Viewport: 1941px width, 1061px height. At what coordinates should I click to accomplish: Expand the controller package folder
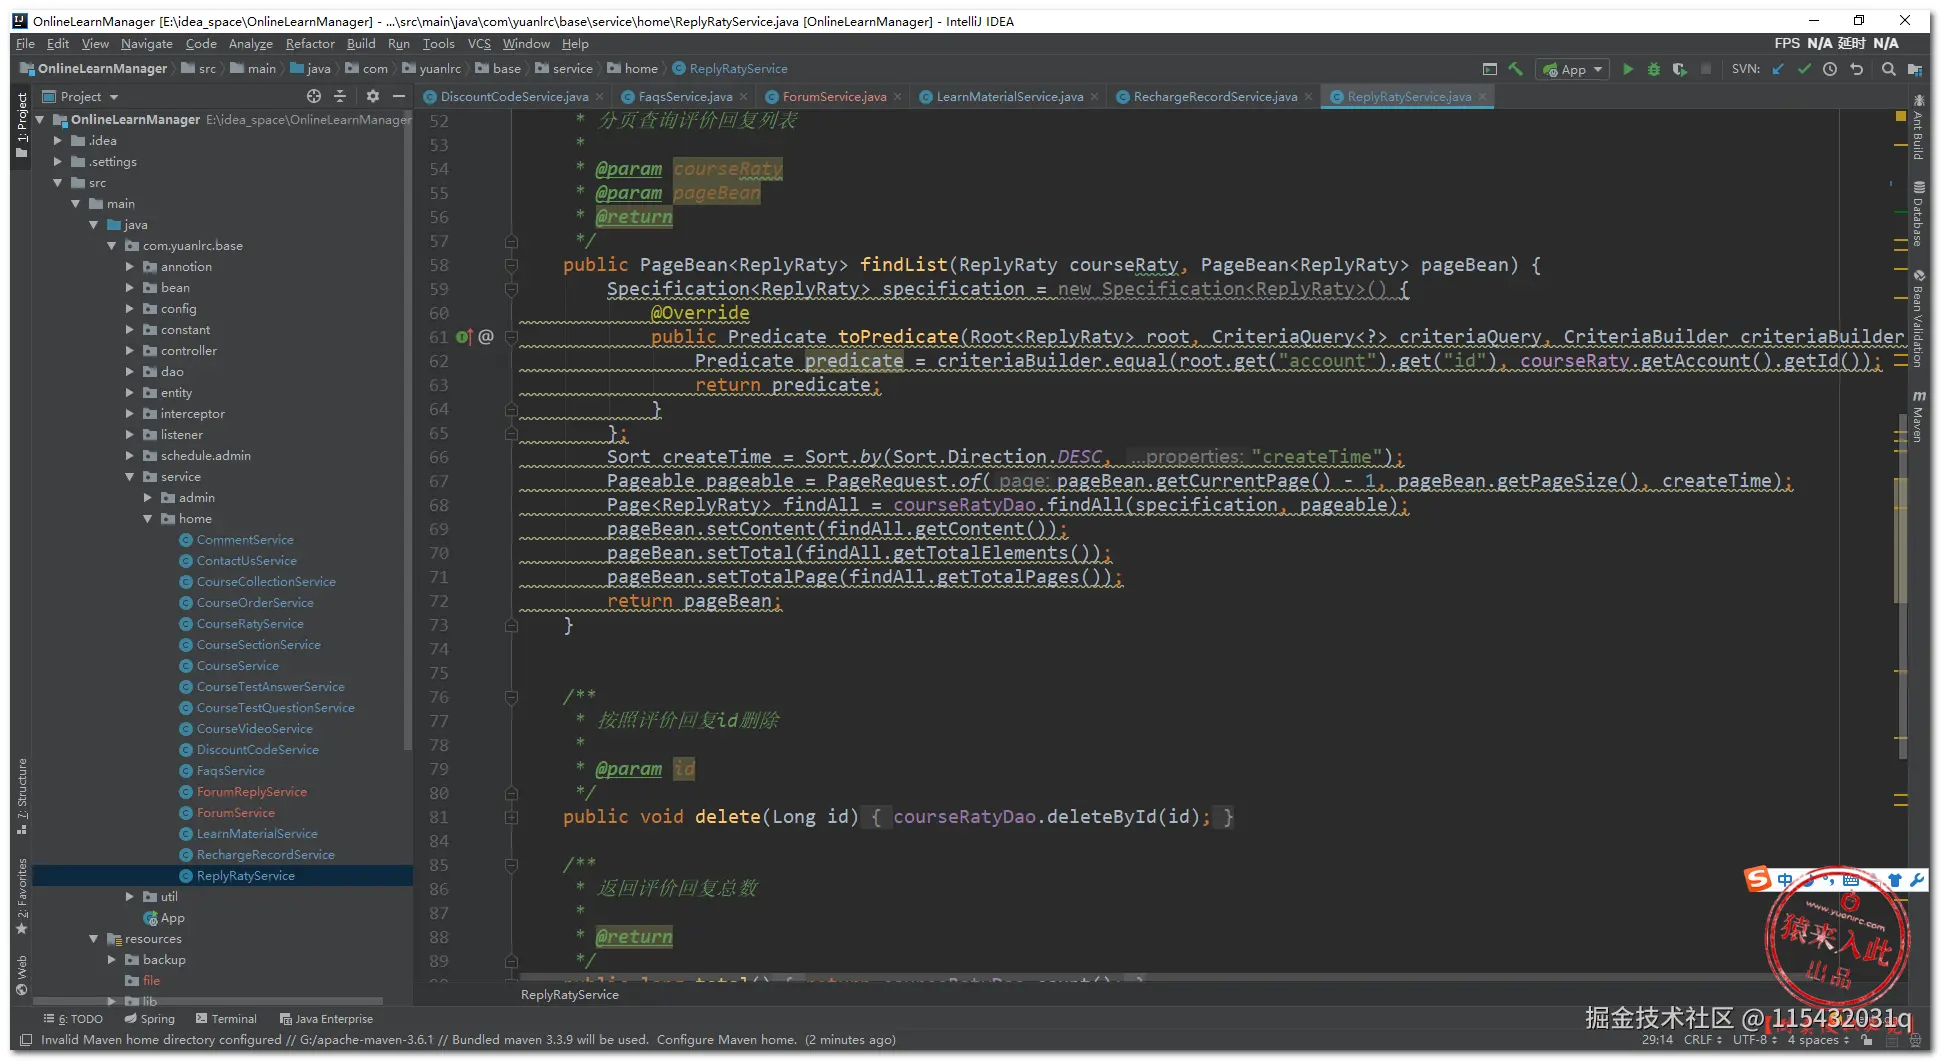coord(130,351)
